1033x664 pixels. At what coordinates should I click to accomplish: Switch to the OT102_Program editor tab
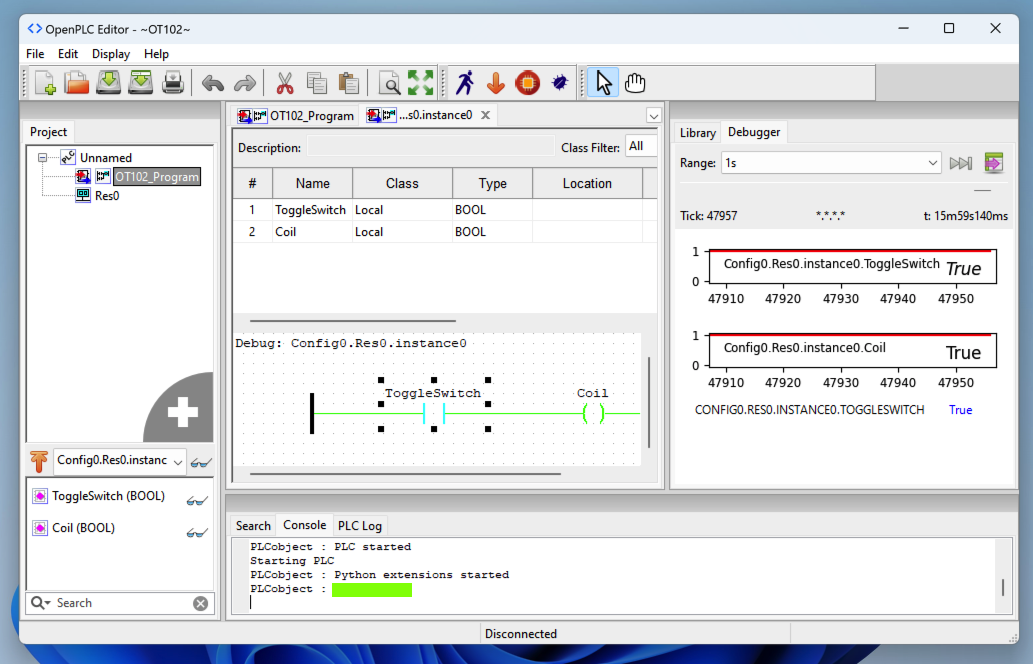(296, 115)
